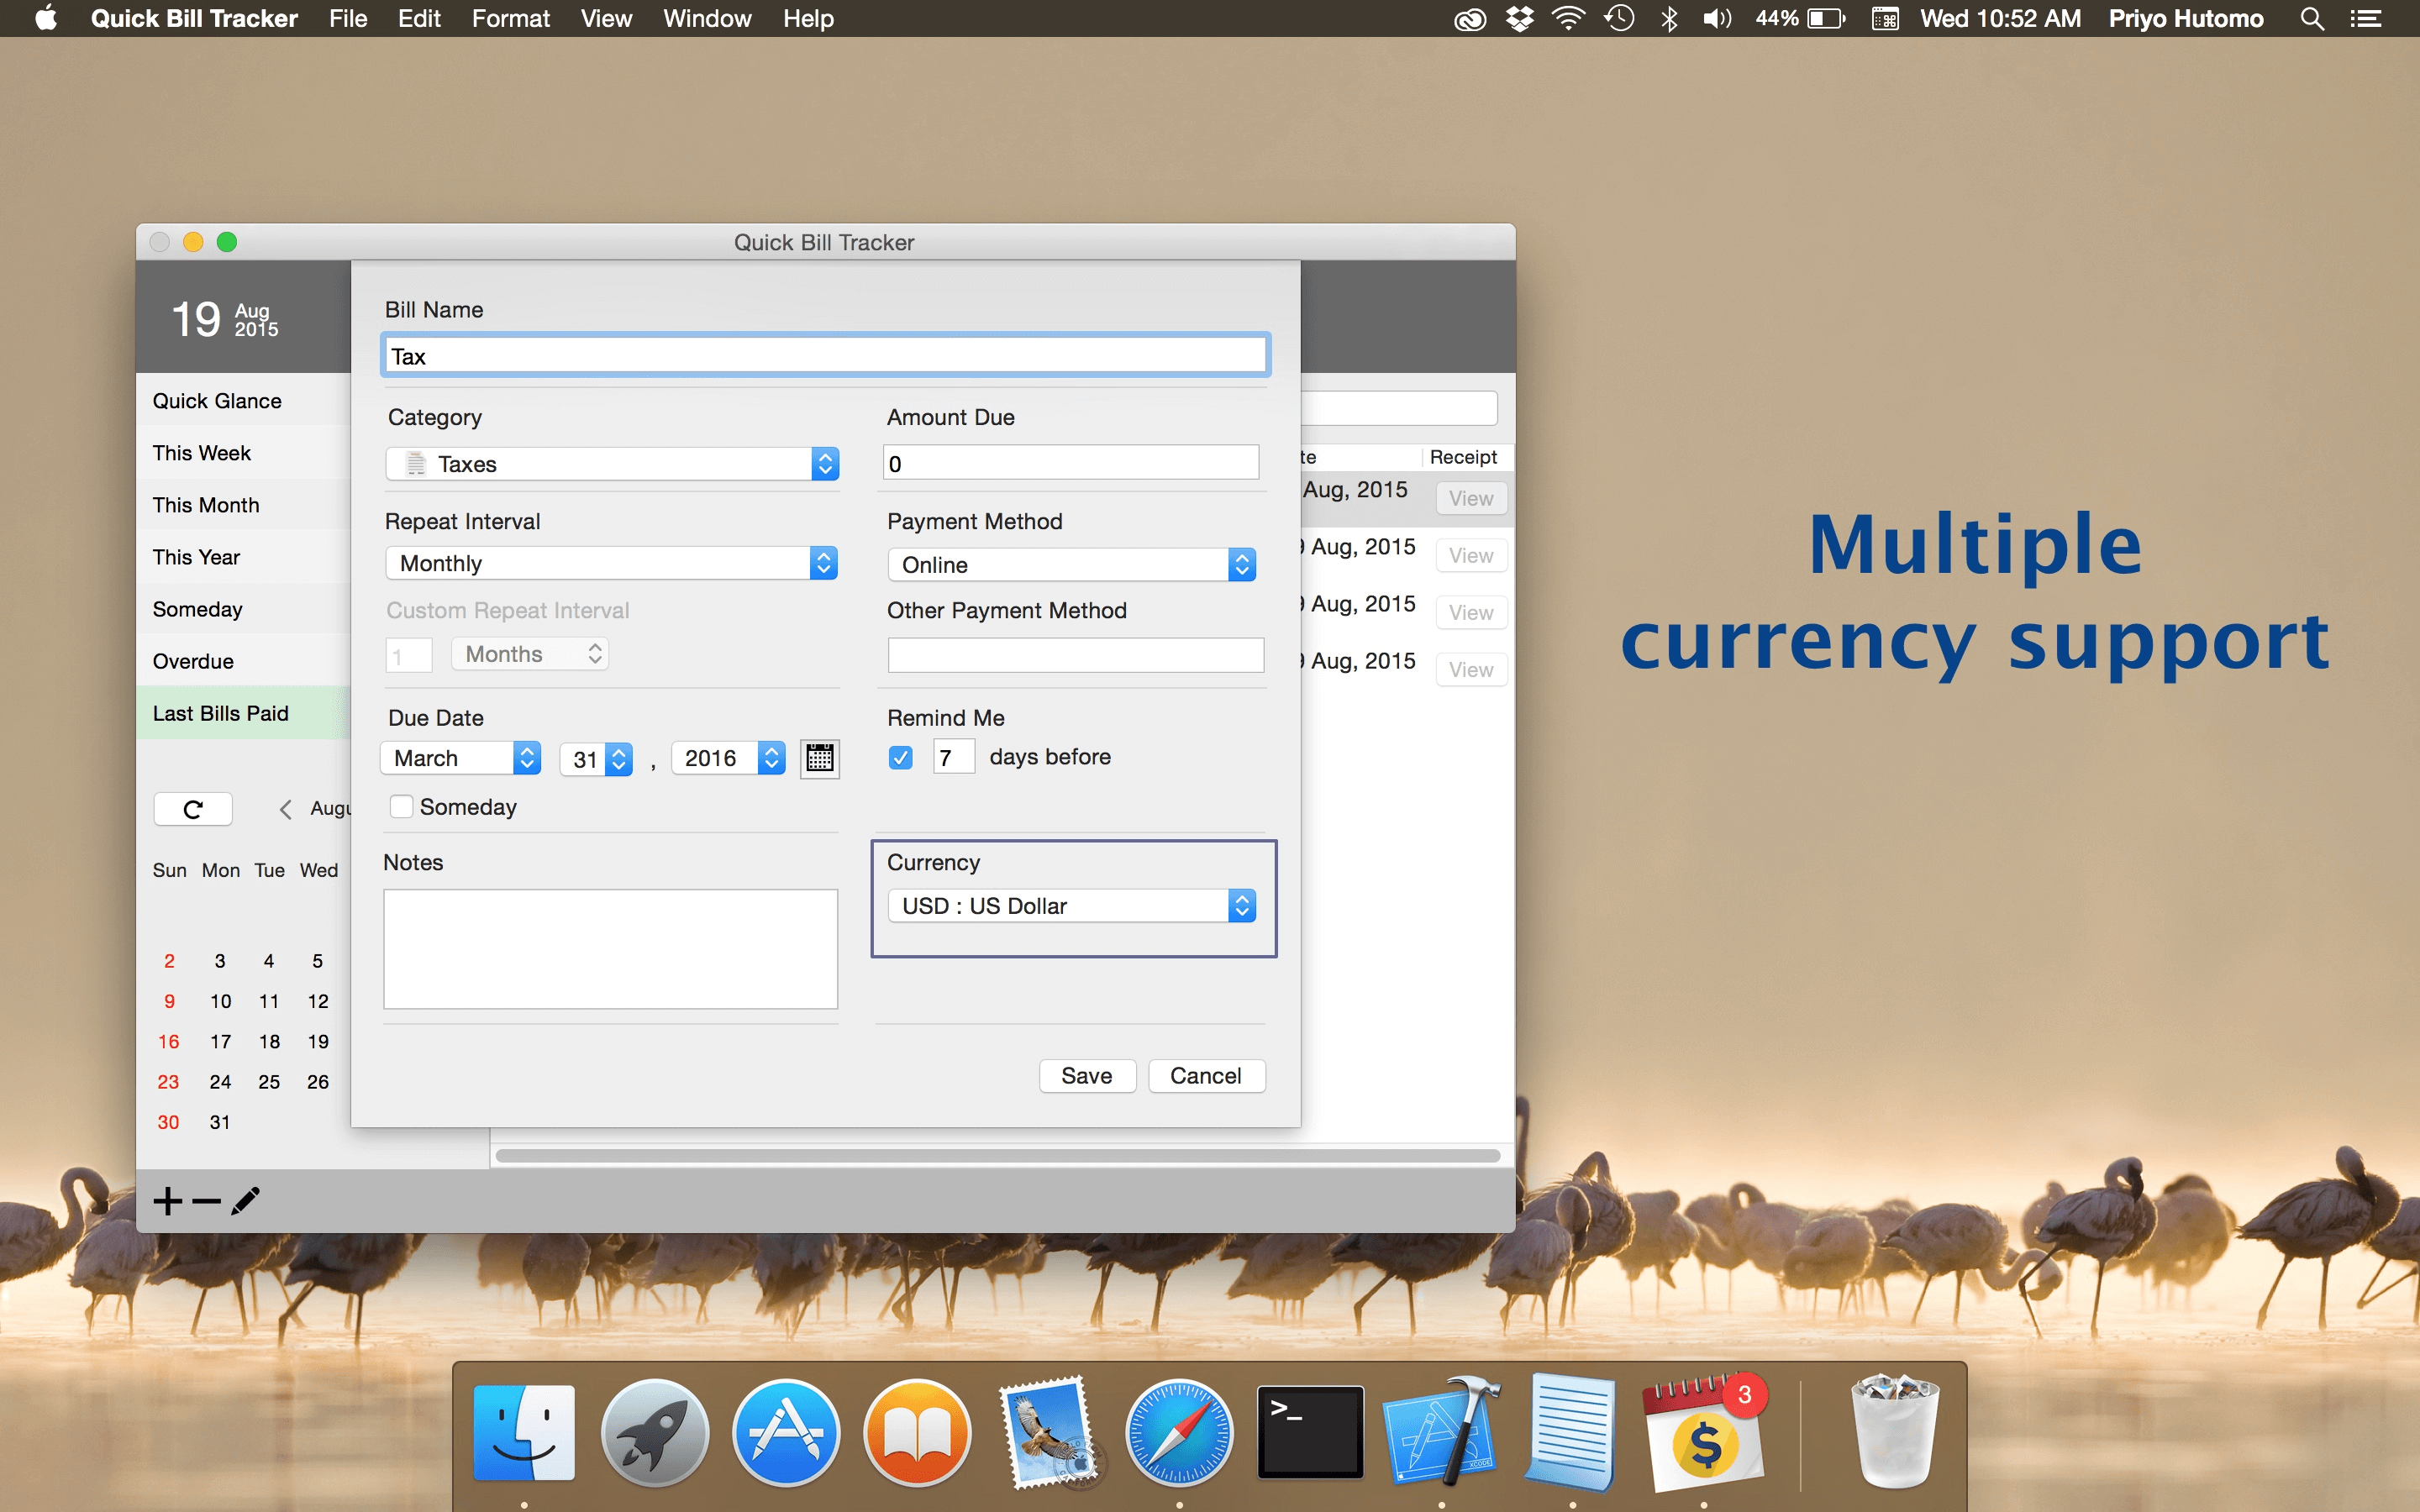Open Quick Bill Tracker in the Dock
The image size is (2420, 1512).
1704,1434
